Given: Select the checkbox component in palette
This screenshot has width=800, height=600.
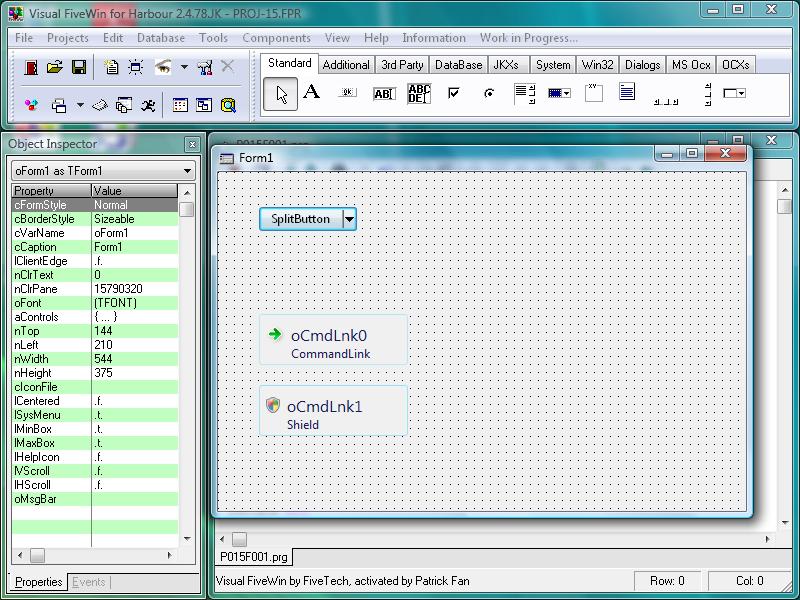Looking at the screenshot, I should (x=453, y=93).
